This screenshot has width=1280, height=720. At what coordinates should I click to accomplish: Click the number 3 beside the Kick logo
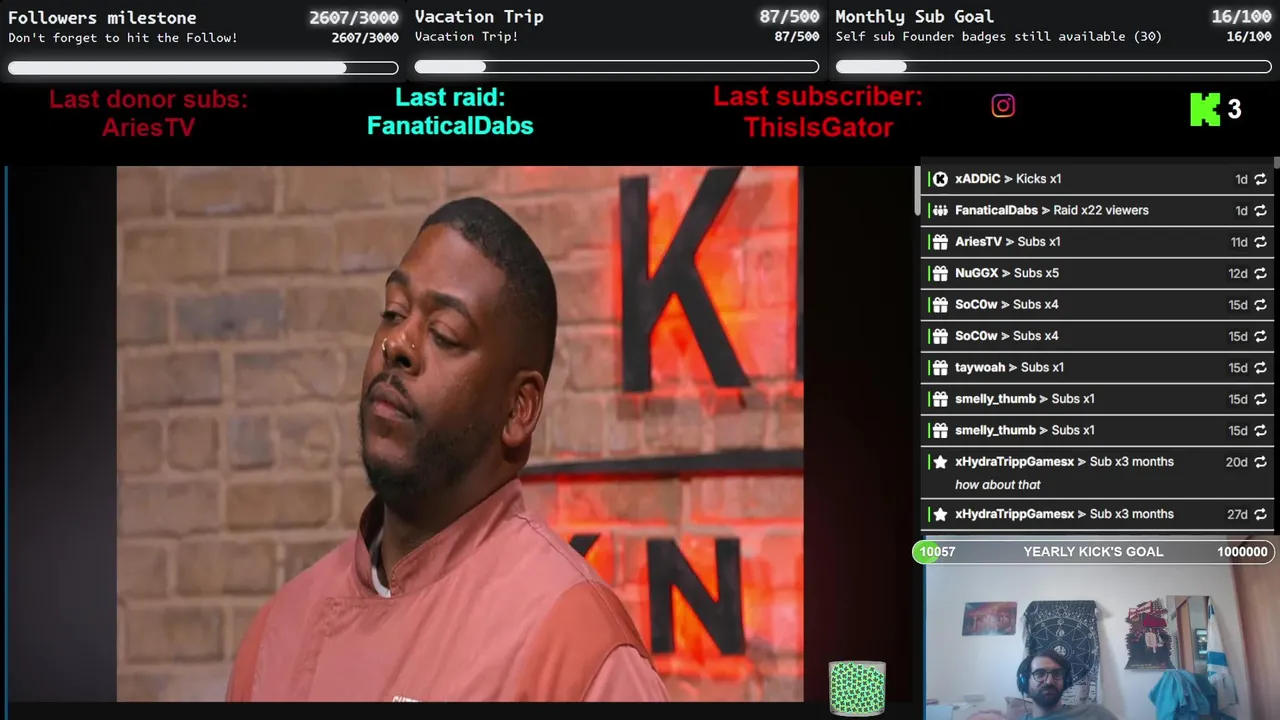[1234, 110]
